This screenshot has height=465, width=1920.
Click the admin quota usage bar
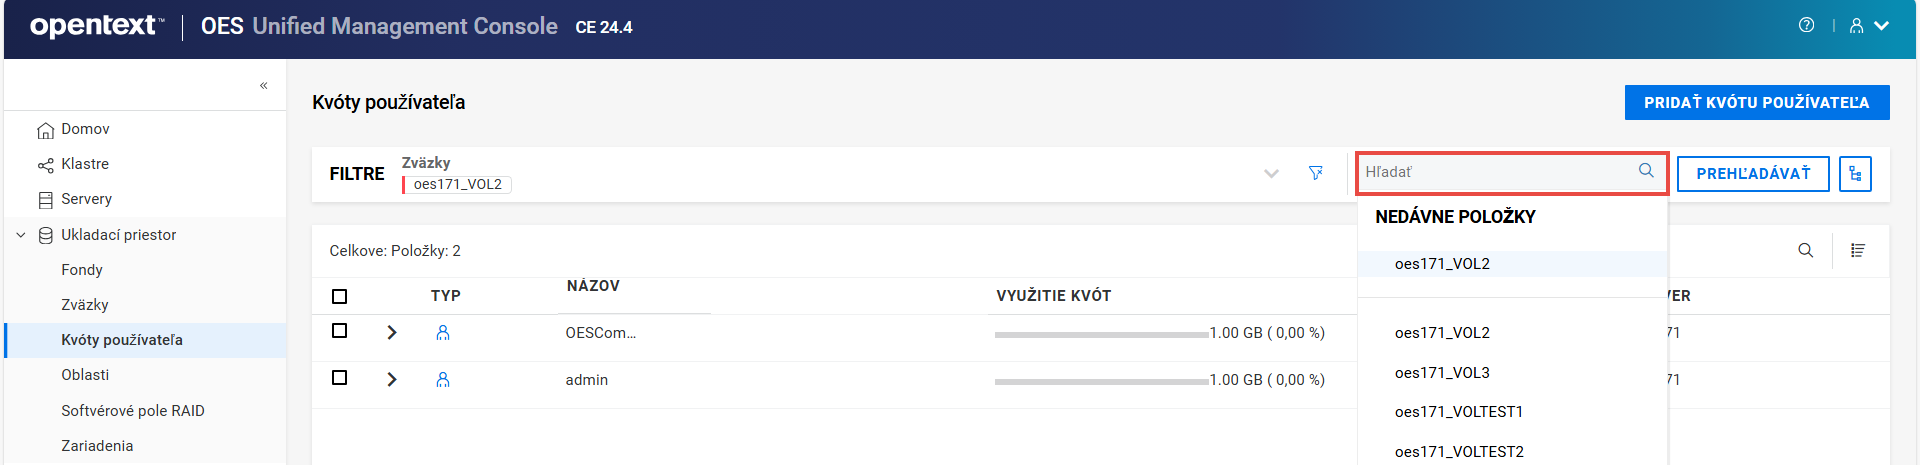(x=1101, y=381)
